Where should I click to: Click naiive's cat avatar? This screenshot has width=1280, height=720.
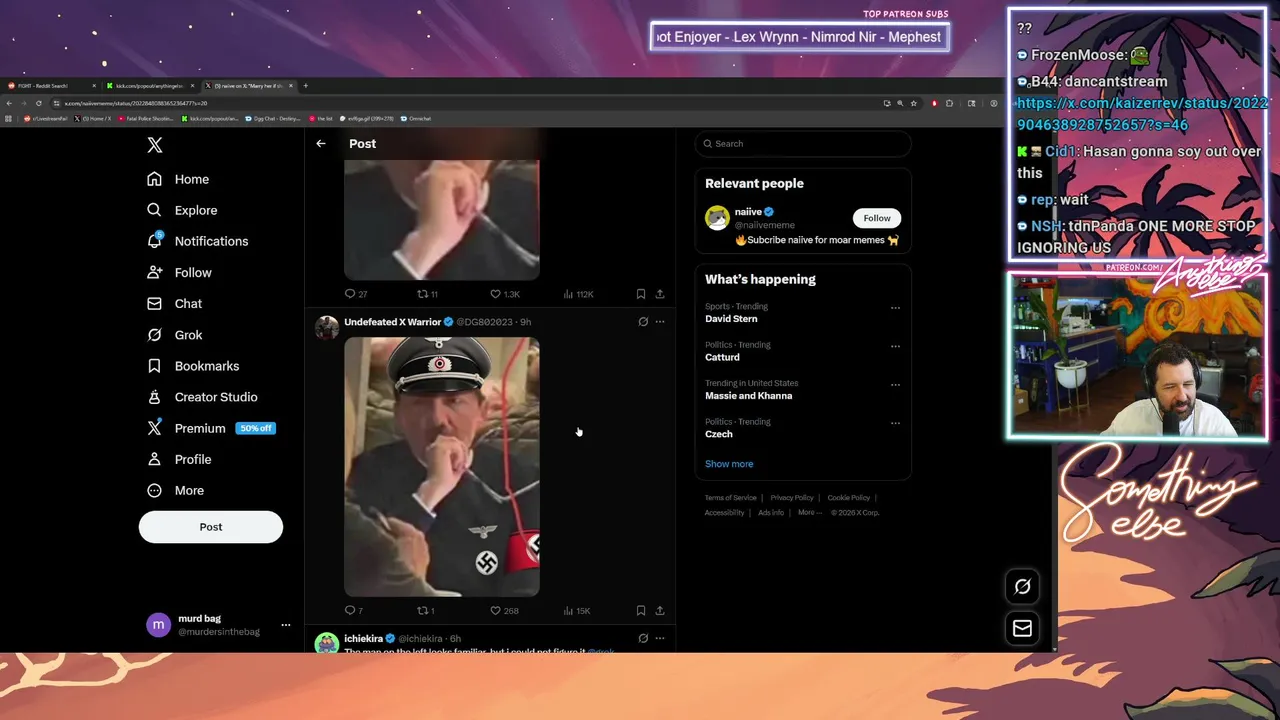pyautogui.click(x=717, y=218)
